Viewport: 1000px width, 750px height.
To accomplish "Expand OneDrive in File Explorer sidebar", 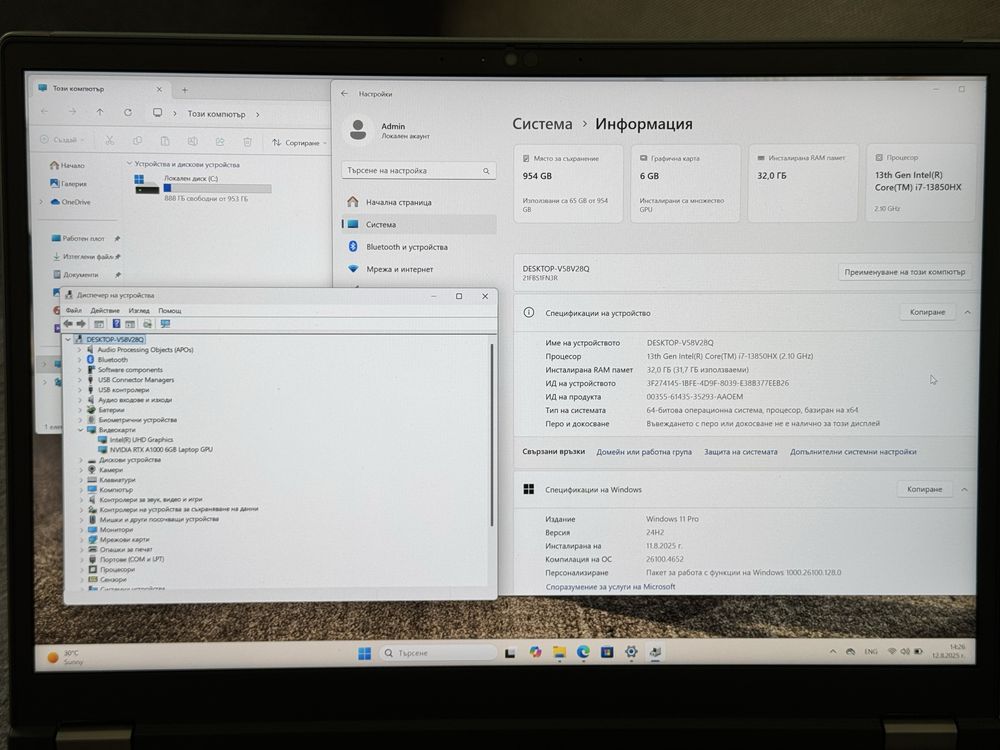I will point(42,202).
